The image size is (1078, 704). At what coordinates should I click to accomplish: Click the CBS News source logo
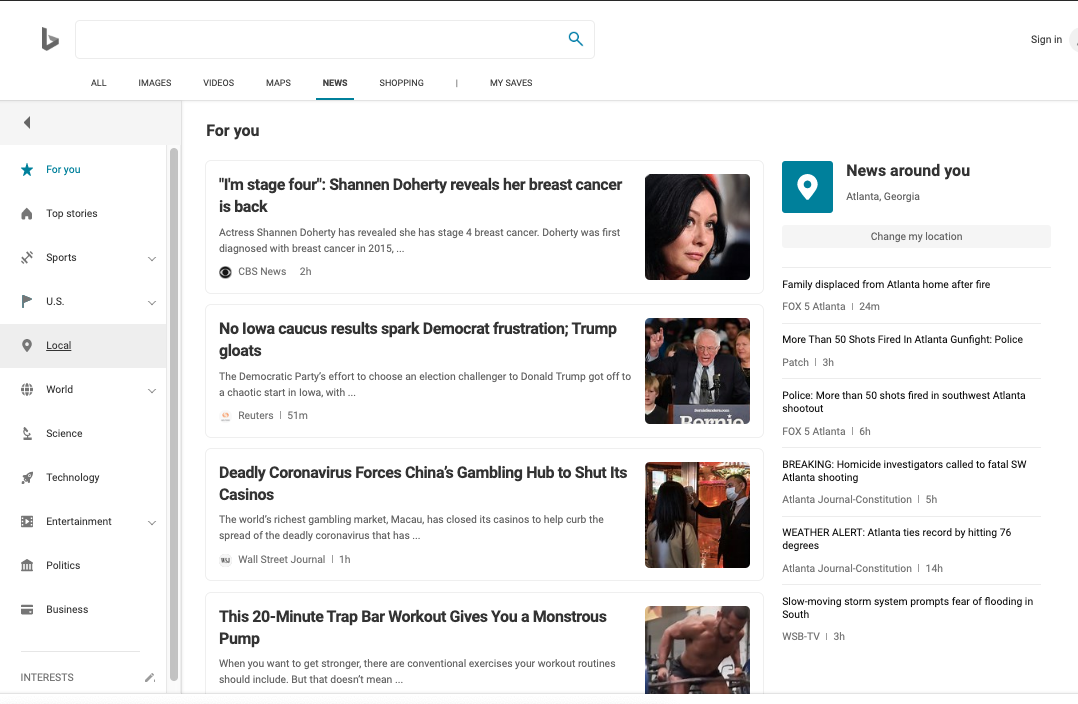pyautogui.click(x=225, y=272)
